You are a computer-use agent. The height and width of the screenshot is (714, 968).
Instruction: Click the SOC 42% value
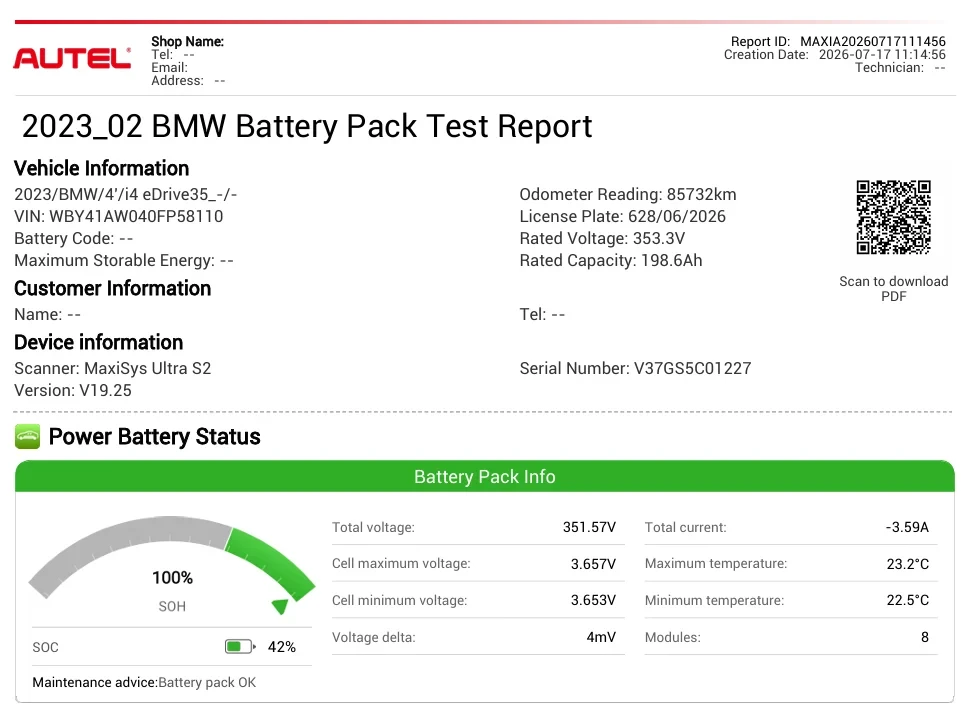pos(282,647)
